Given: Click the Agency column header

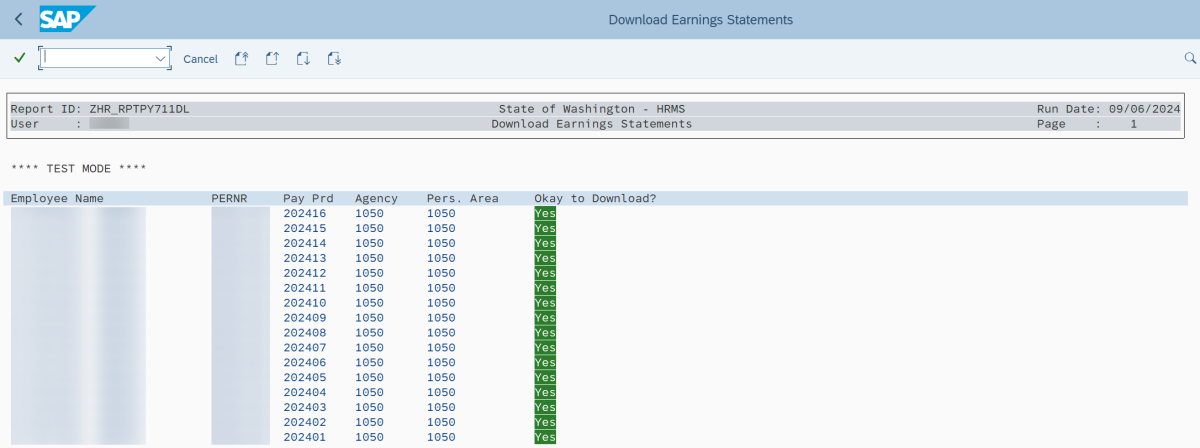Looking at the screenshot, I should click(376, 198).
